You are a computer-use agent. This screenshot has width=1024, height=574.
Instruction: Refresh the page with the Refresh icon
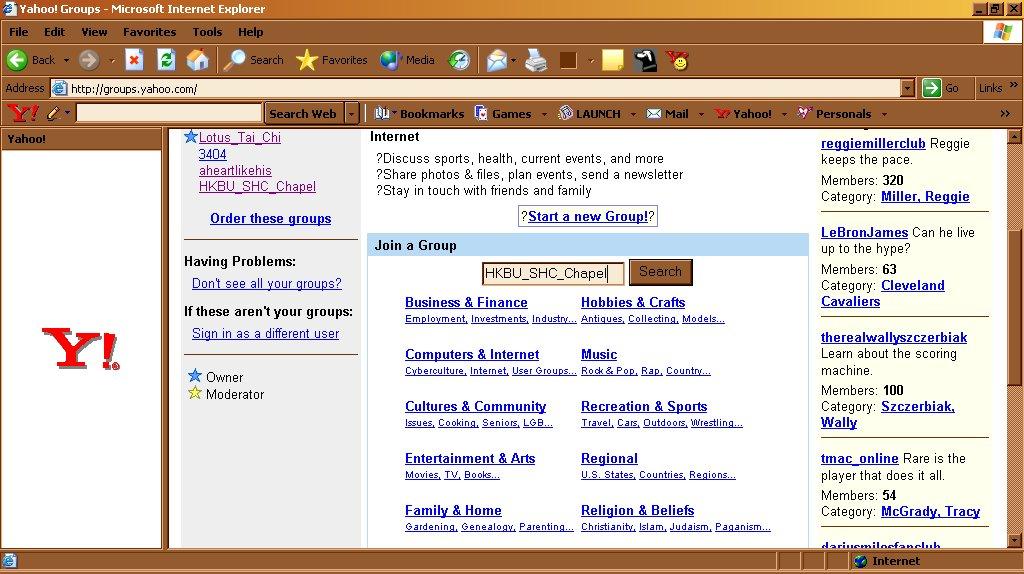coord(167,60)
